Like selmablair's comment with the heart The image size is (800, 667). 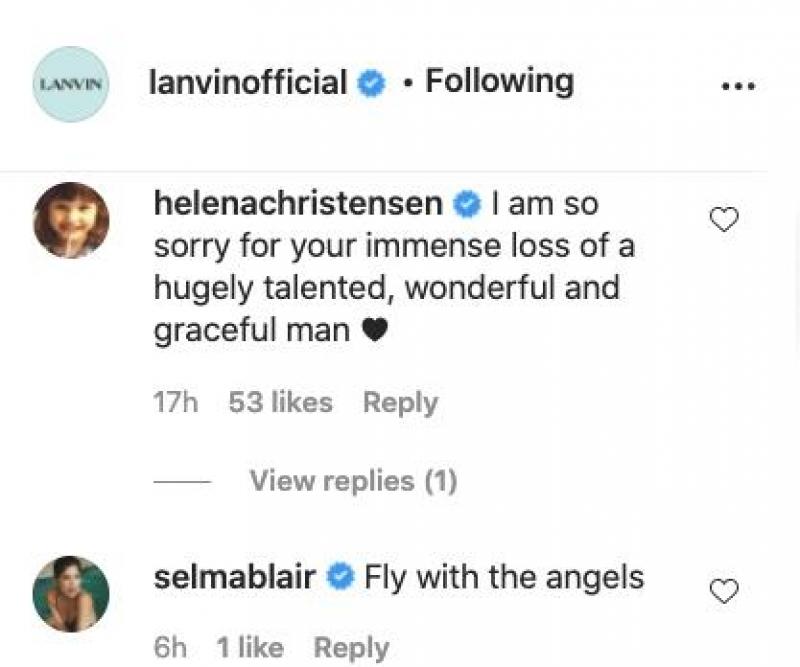(723, 592)
